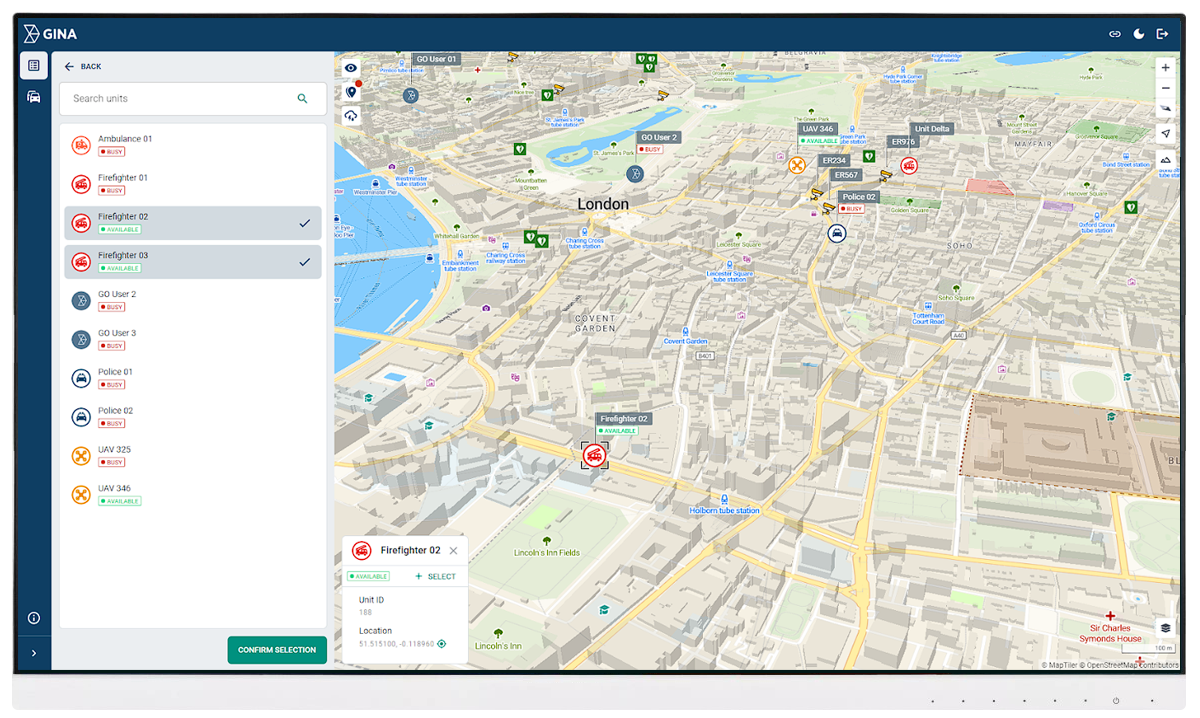Expand the collapsed sidebar with the arrow
The image size is (1200, 718).
coord(34,652)
